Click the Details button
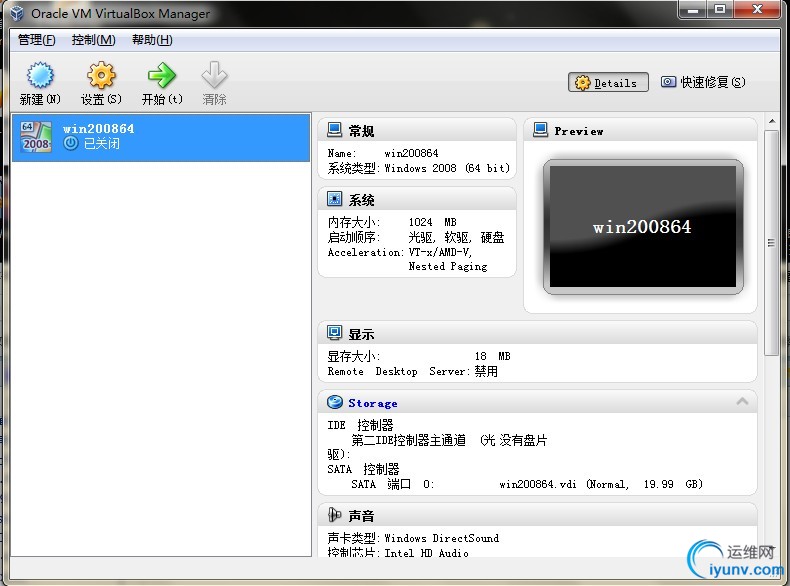Screen dimensions: 790x586 pos(608,83)
